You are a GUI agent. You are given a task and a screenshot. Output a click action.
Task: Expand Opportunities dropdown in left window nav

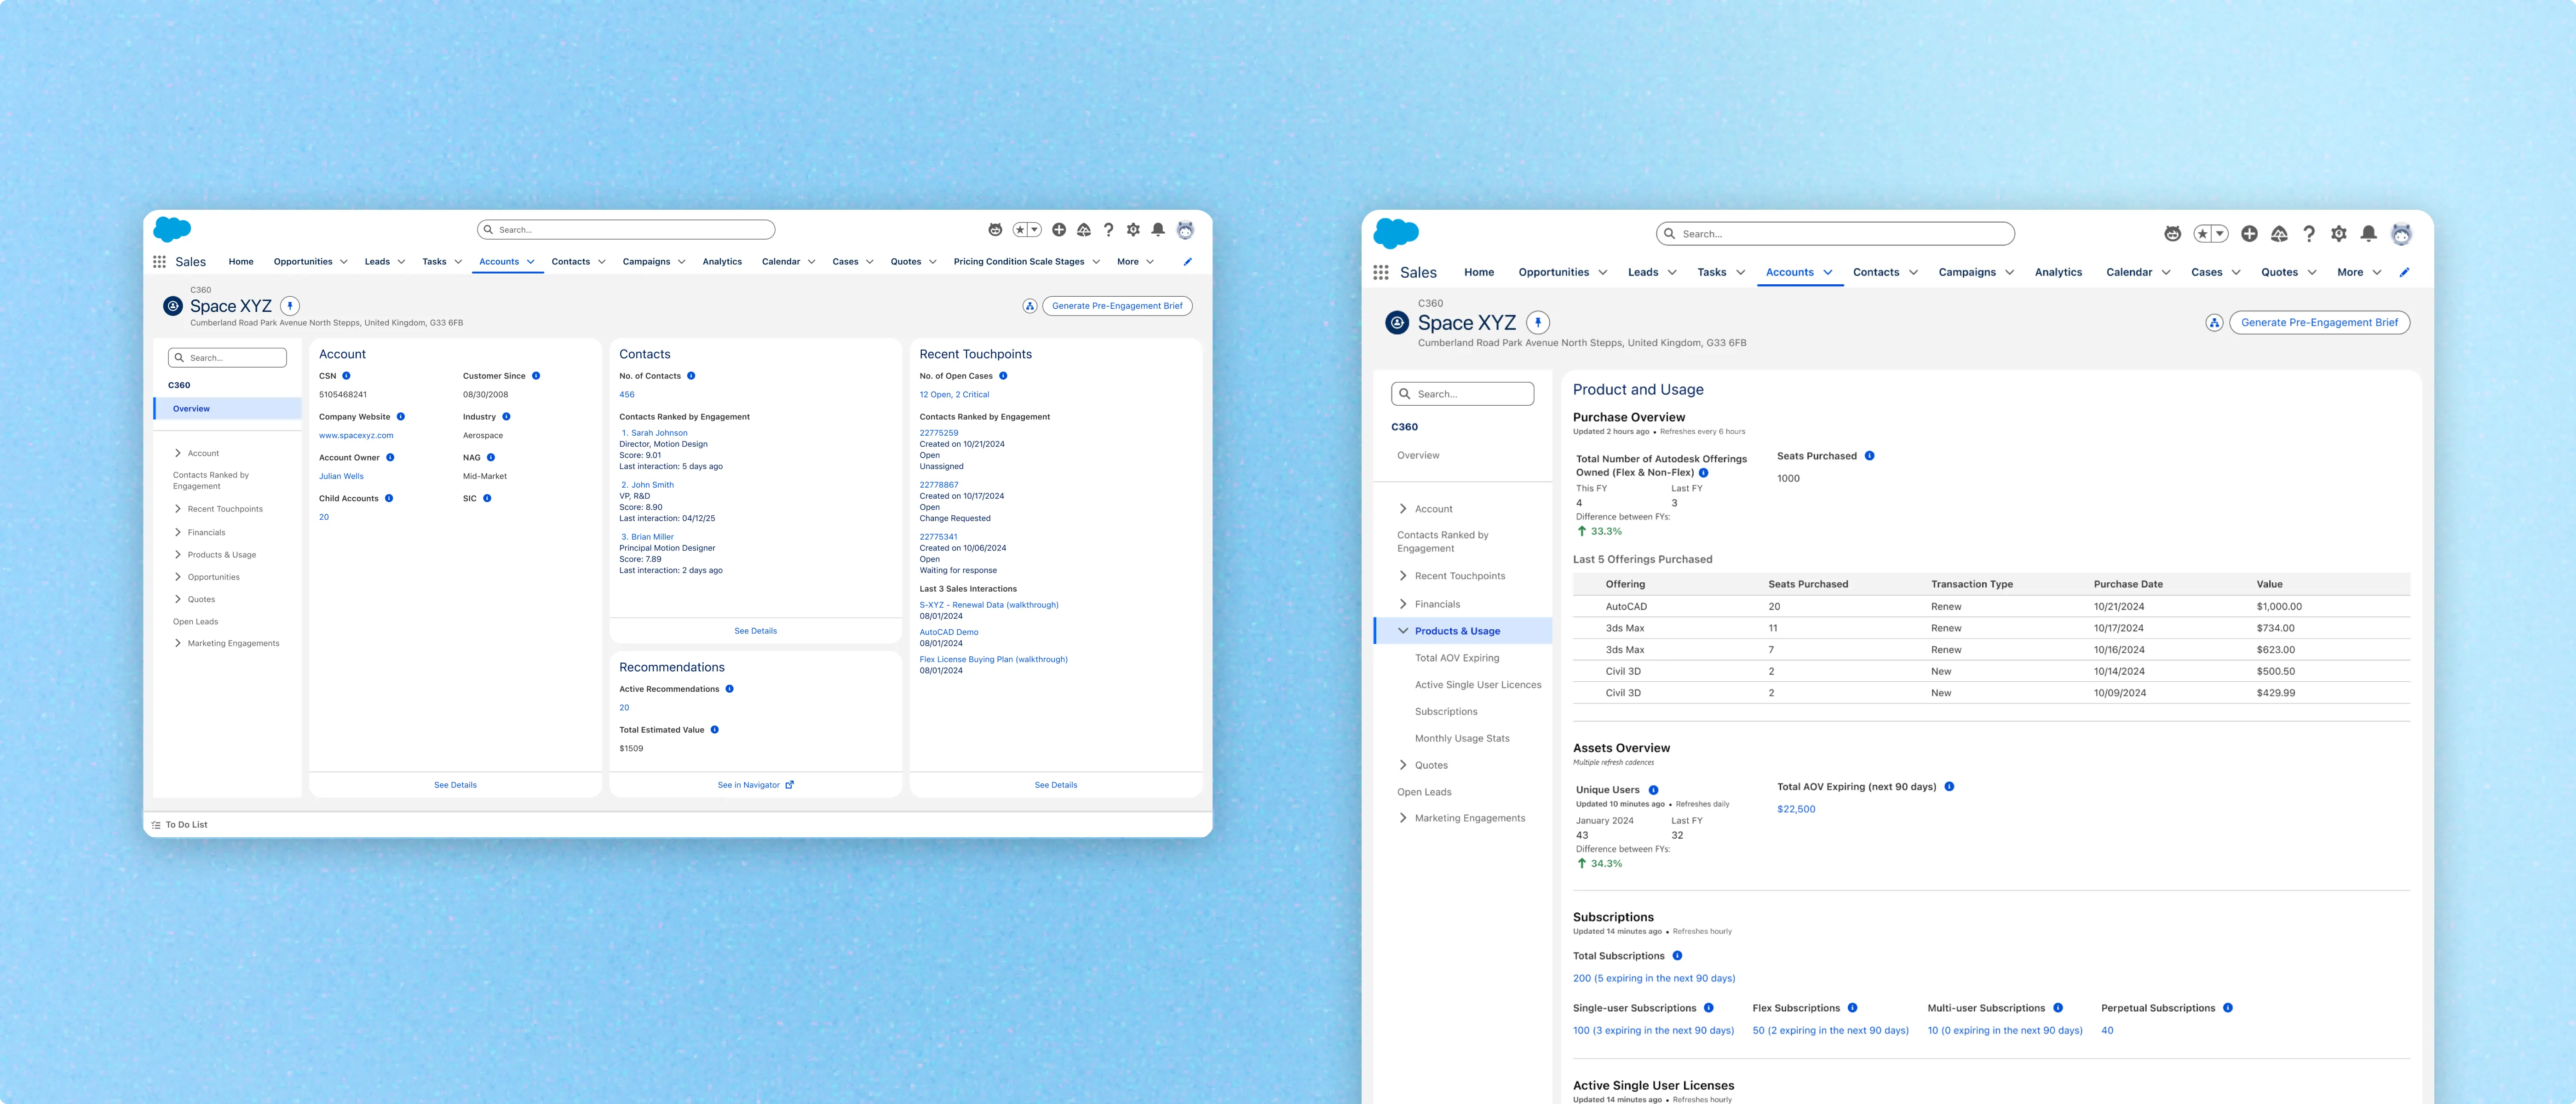pyautogui.click(x=344, y=262)
